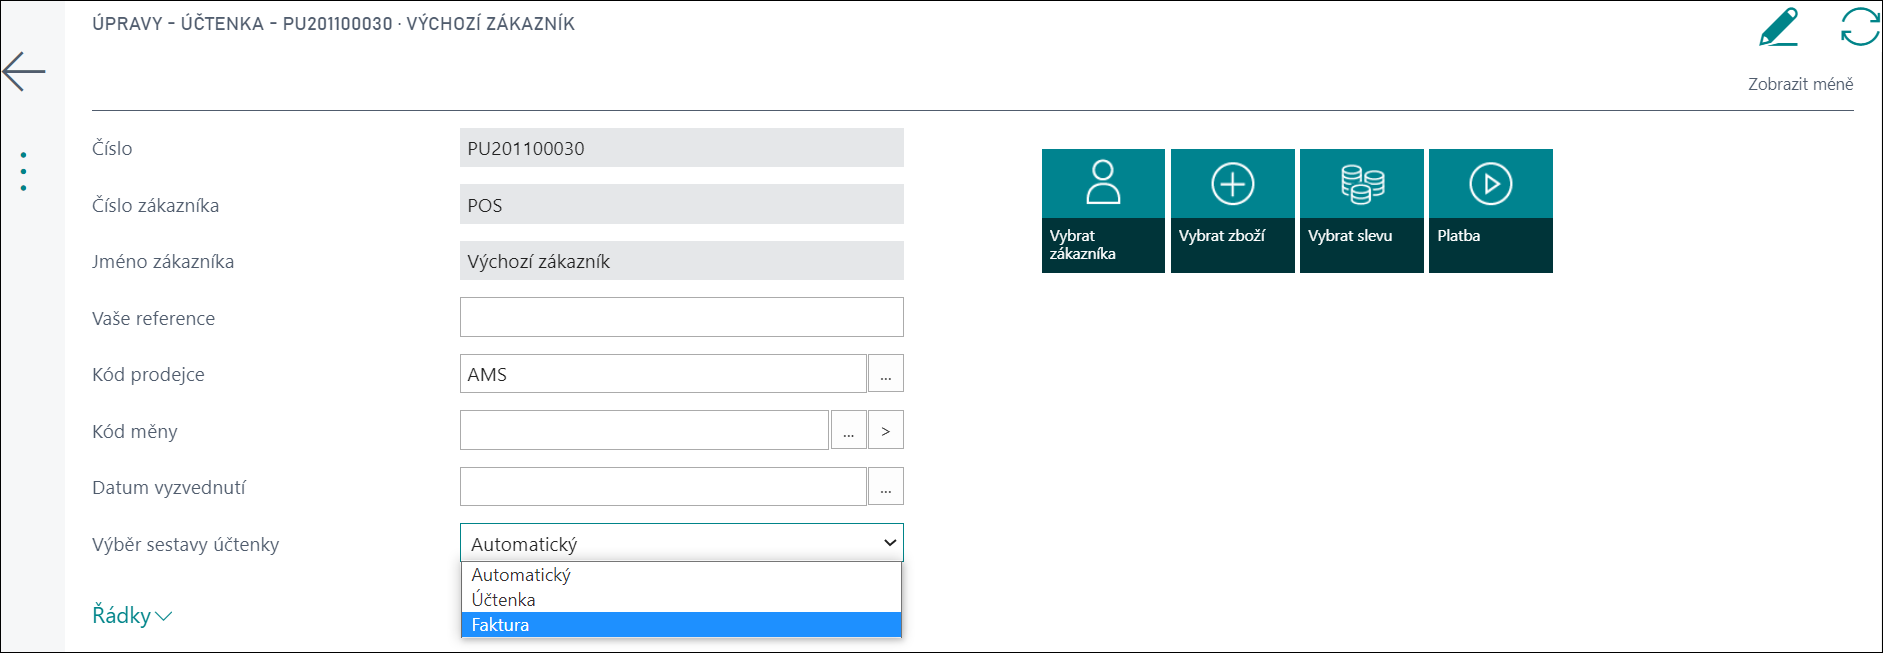Click the arrow button beside Kód měny
Viewport: 1883px width, 653px height.
(x=886, y=430)
